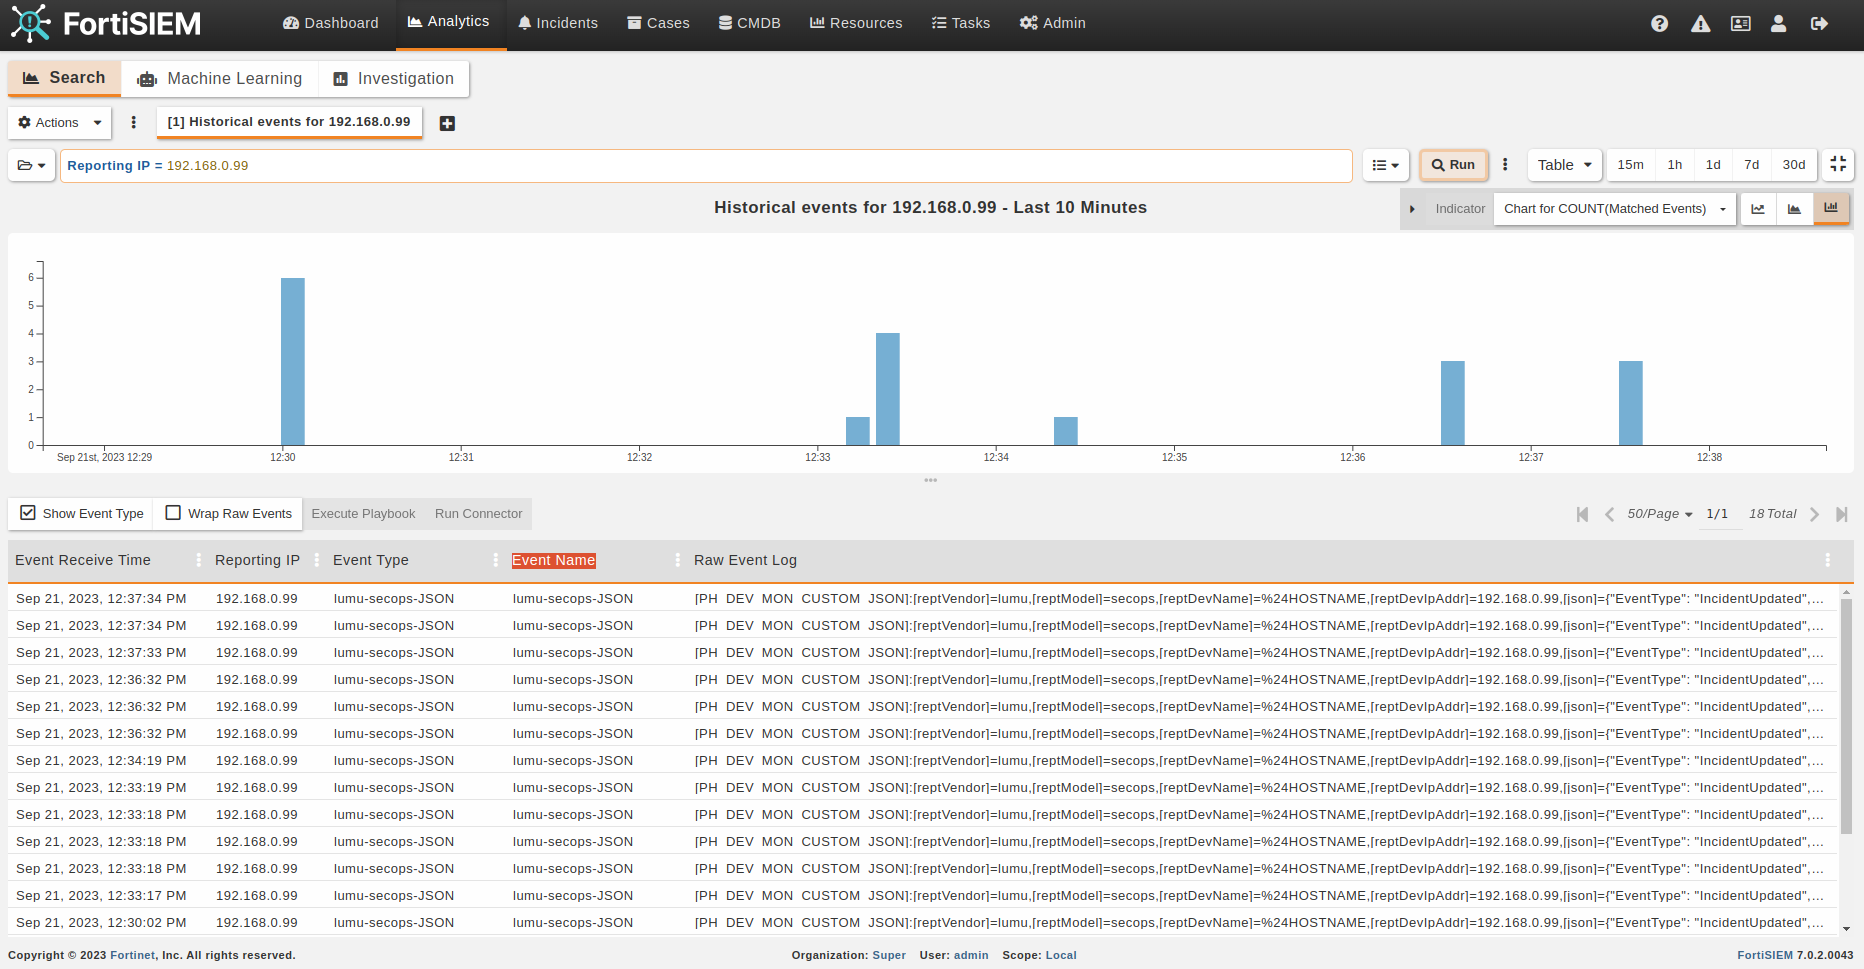Screen dimensions: 1864x969
Task: Open the Incidents menu
Action: point(557,23)
